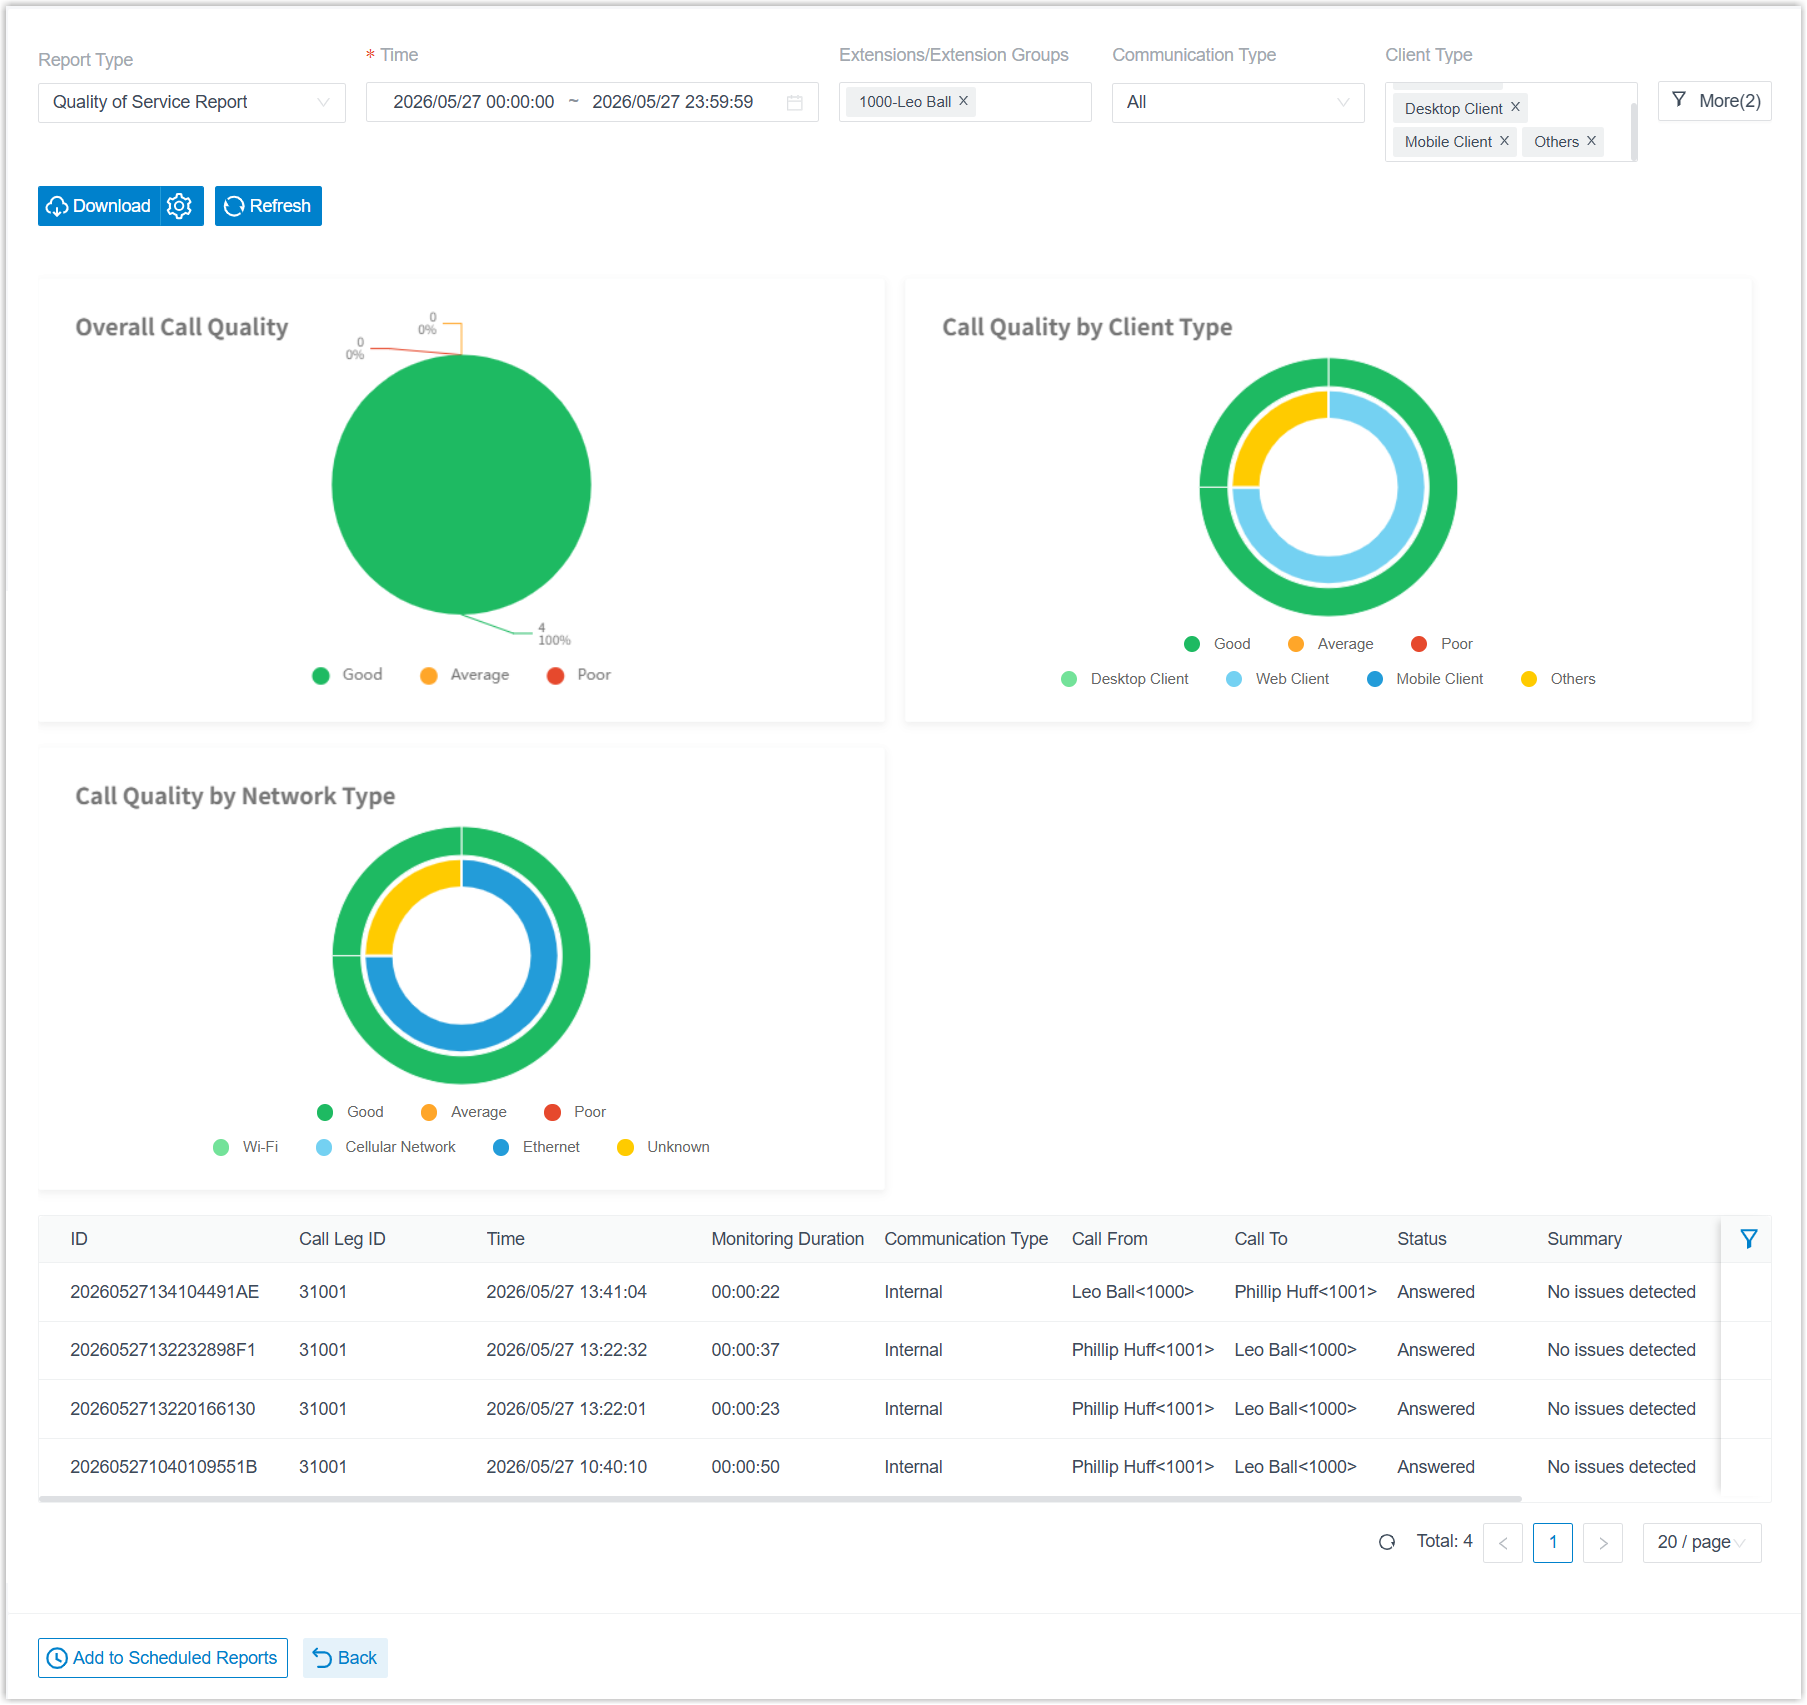Go to next page arrow
Screen dimensions: 1807x1705
1603,1543
